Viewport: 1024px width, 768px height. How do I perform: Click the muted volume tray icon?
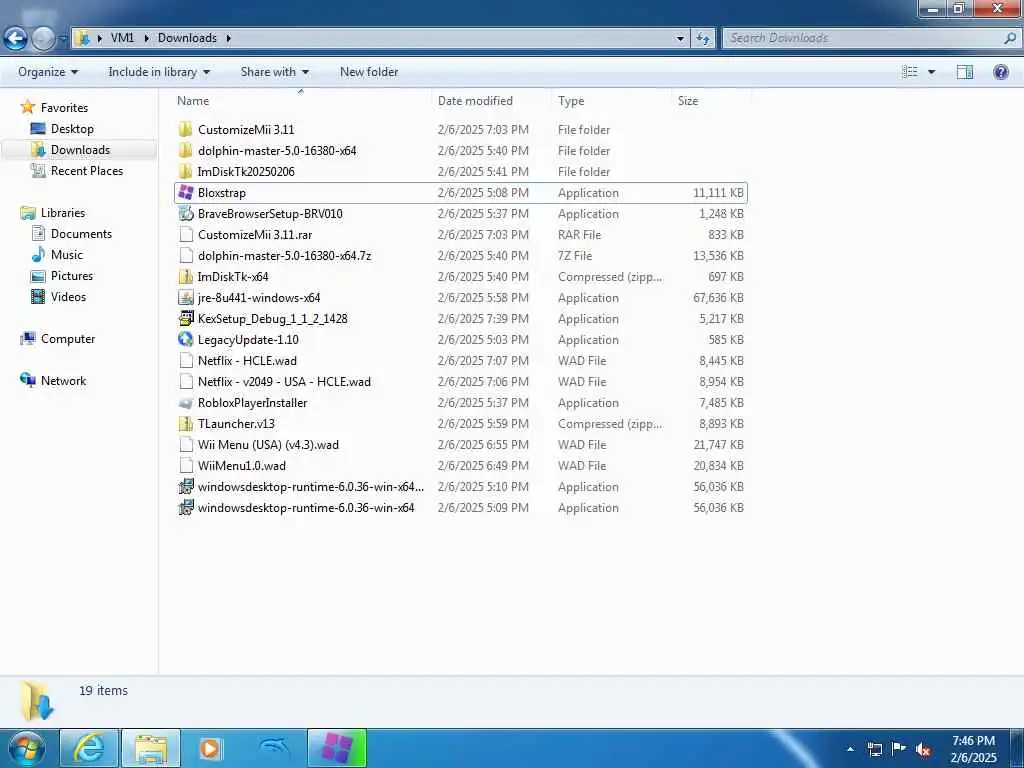pyautogui.click(x=923, y=750)
